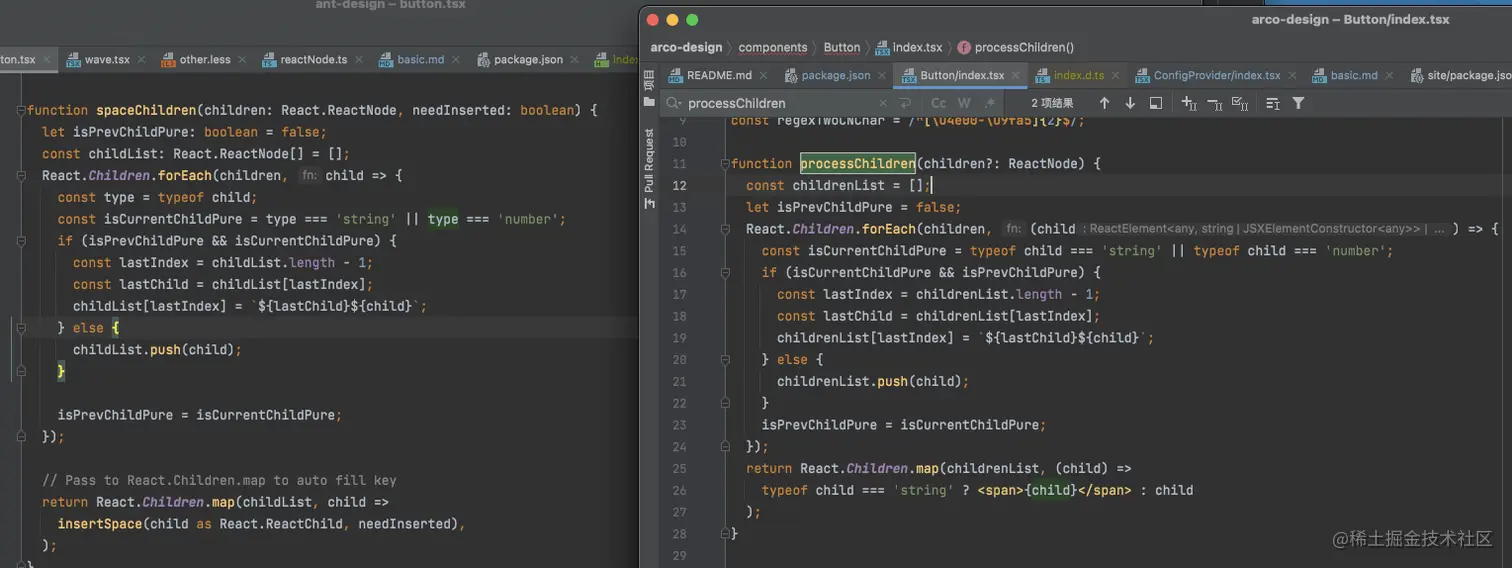Expand collapsed type hint ellipsis on line 14
The width and height of the screenshot is (1512, 568).
pos(1440,229)
